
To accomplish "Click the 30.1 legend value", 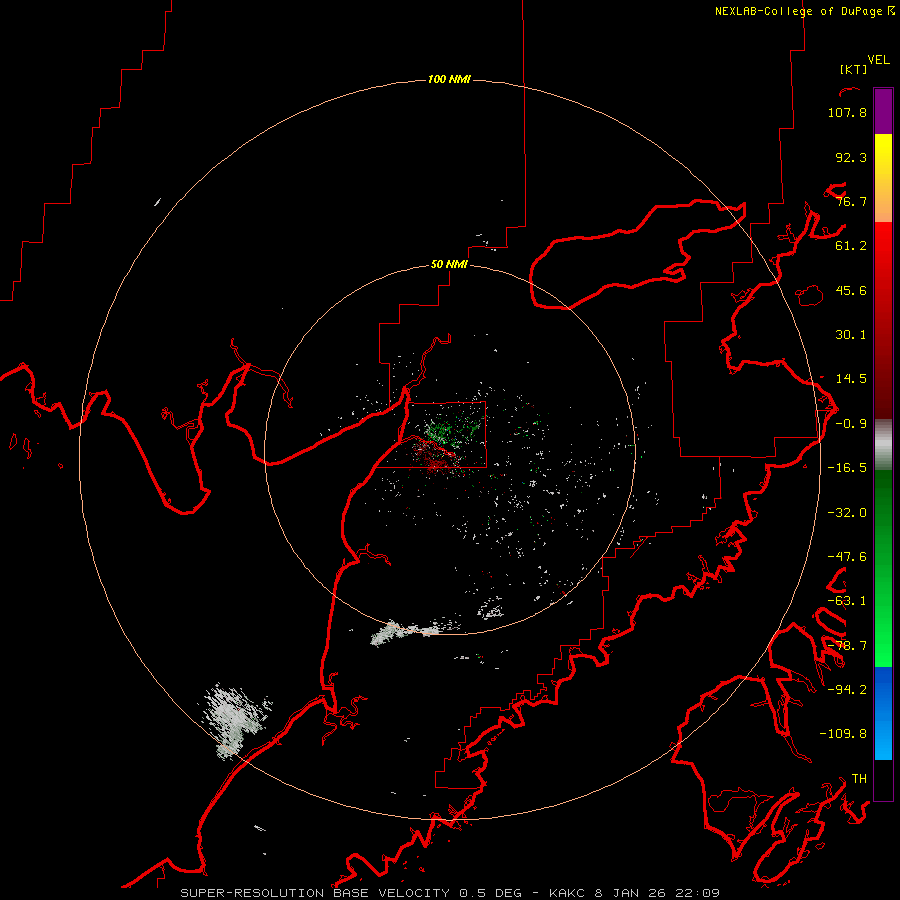I will tap(851, 335).
